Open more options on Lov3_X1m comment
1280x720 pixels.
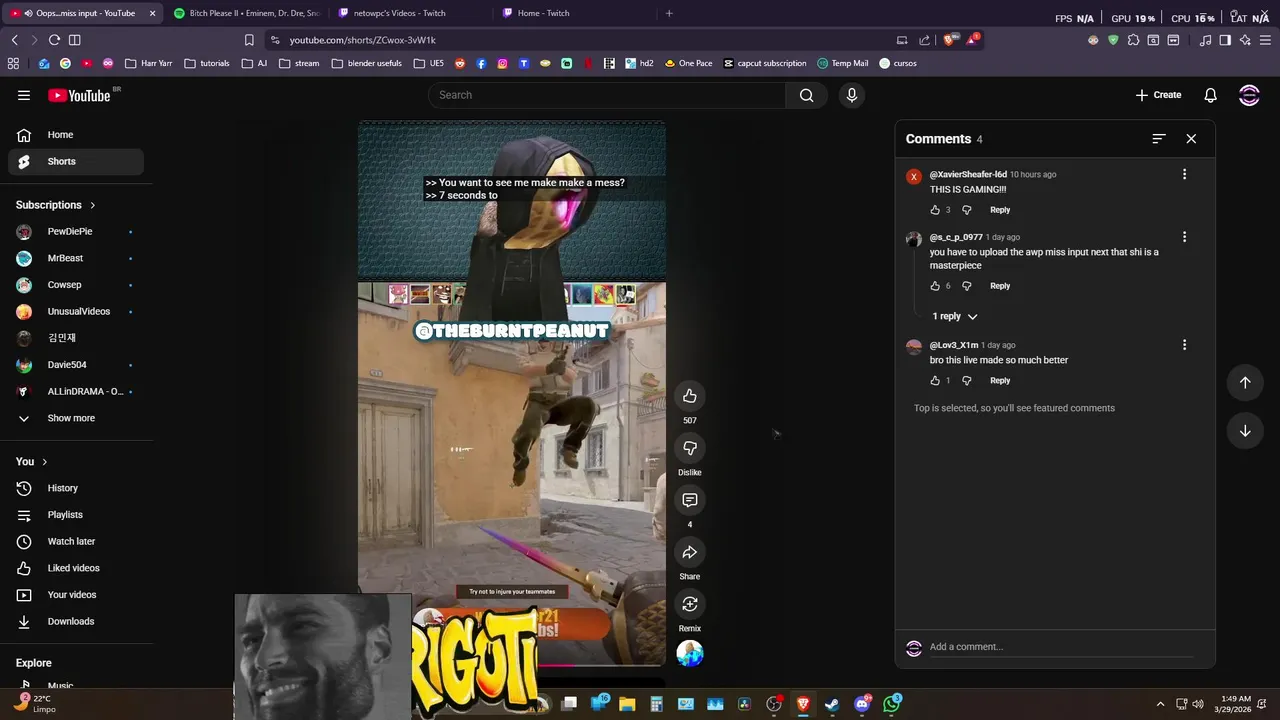click(1184, 345)
